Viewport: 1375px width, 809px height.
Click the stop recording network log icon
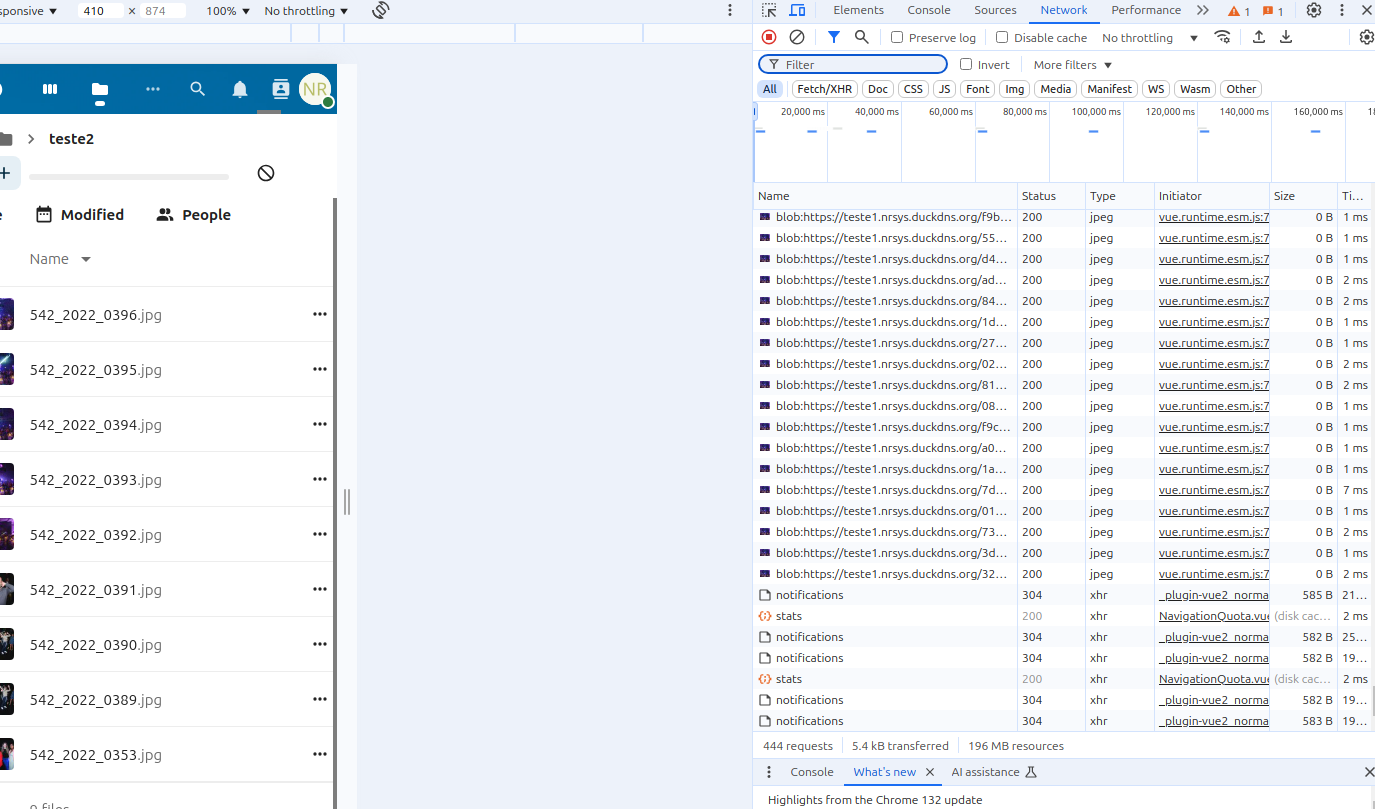click(x=769, y=37)
